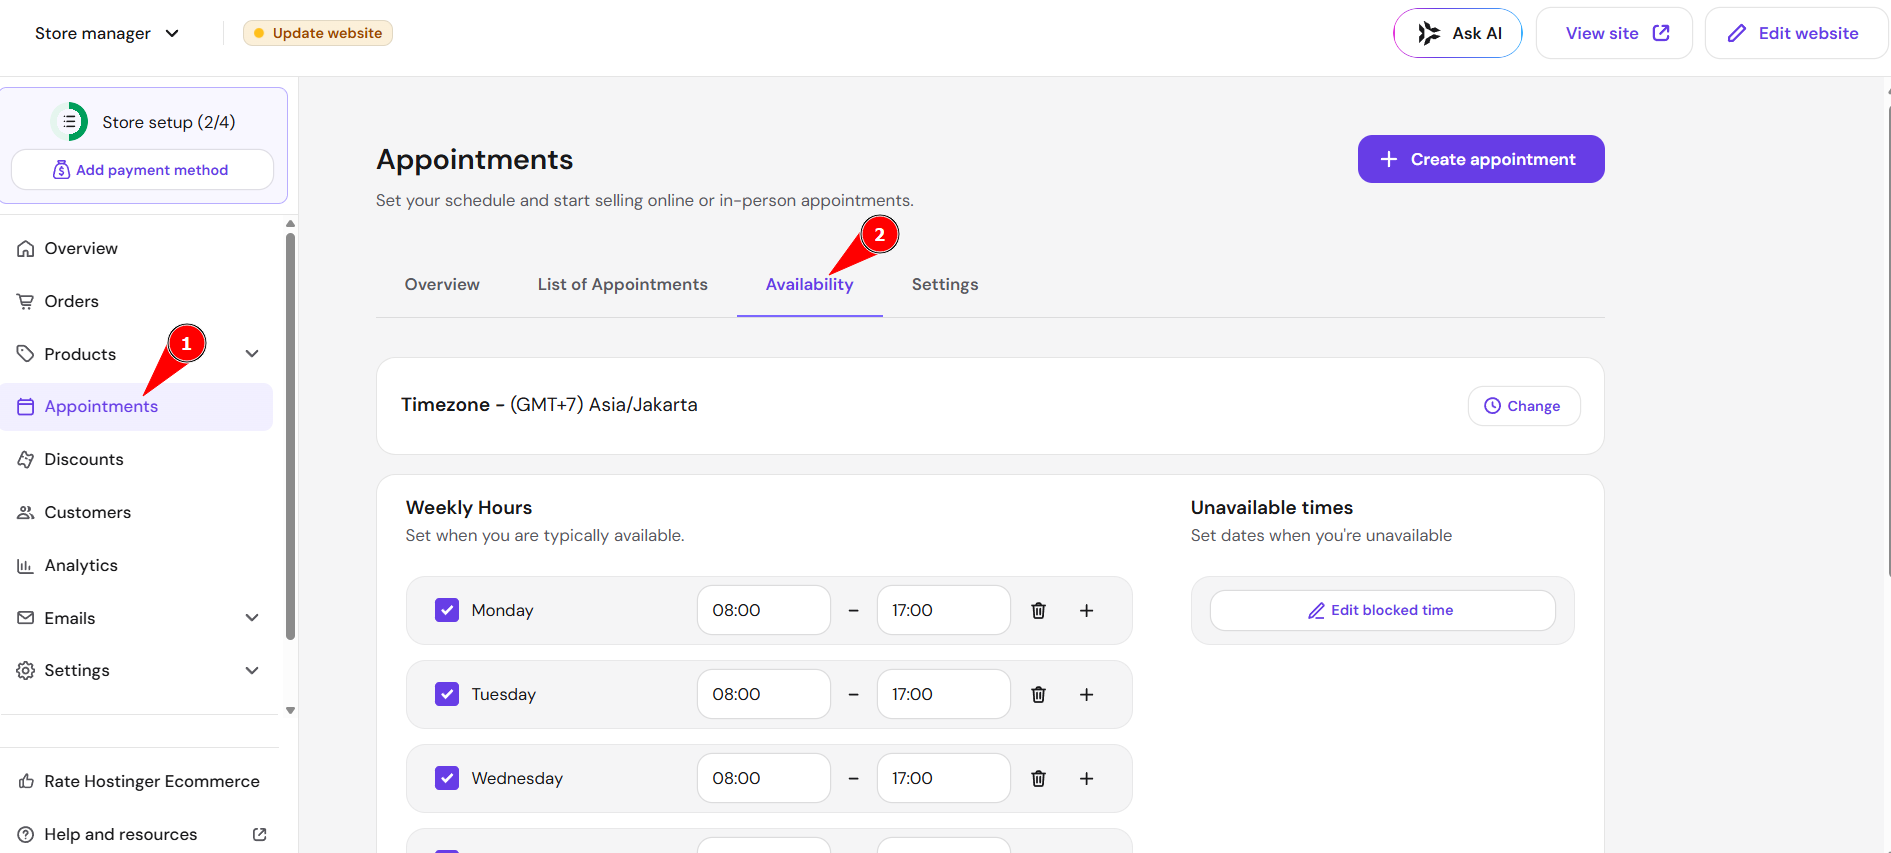The image size is (1891, 853).
Task: Edit Monday's start time field
Action: [764, 610]
